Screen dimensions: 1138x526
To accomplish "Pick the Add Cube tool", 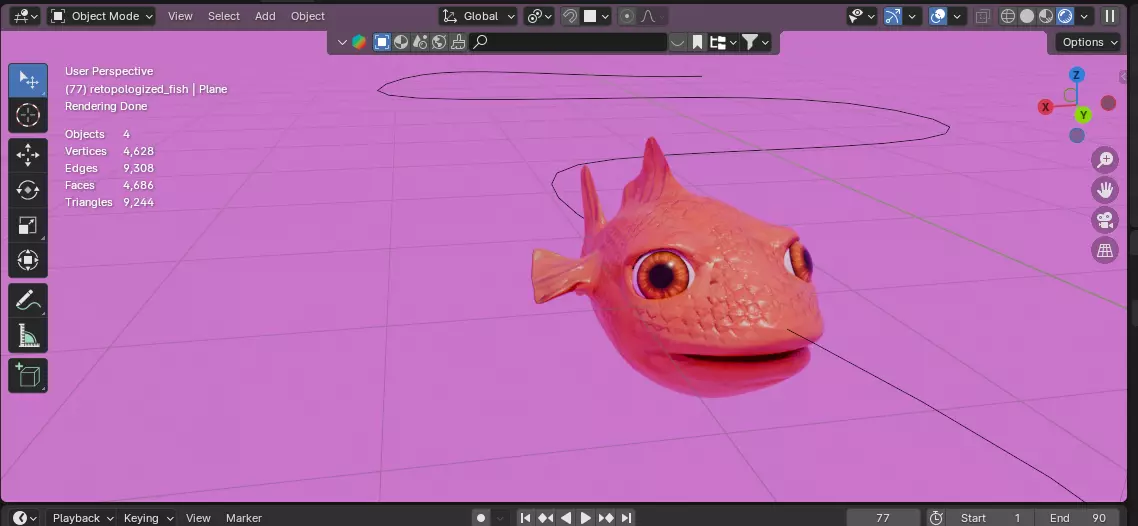I will click(x=28, y=376).
